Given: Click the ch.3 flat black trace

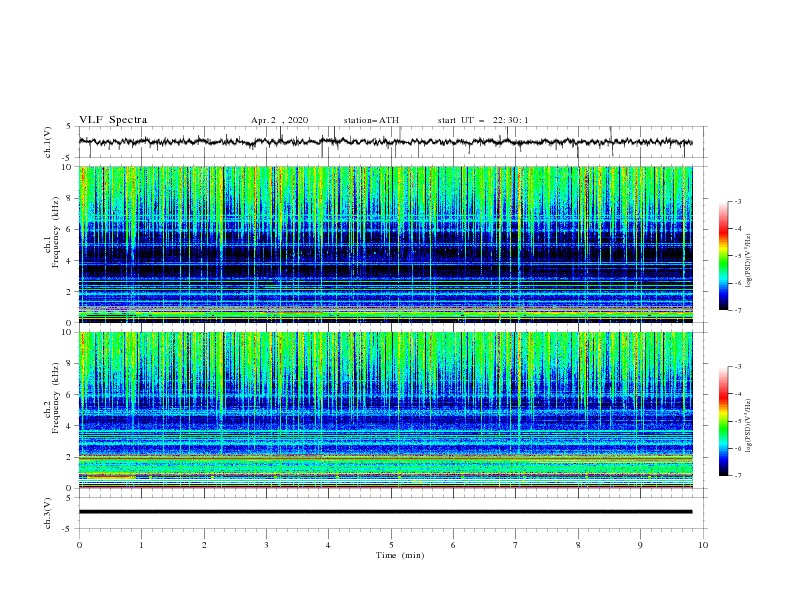Looking at the screenshot, I should (385, 512).
